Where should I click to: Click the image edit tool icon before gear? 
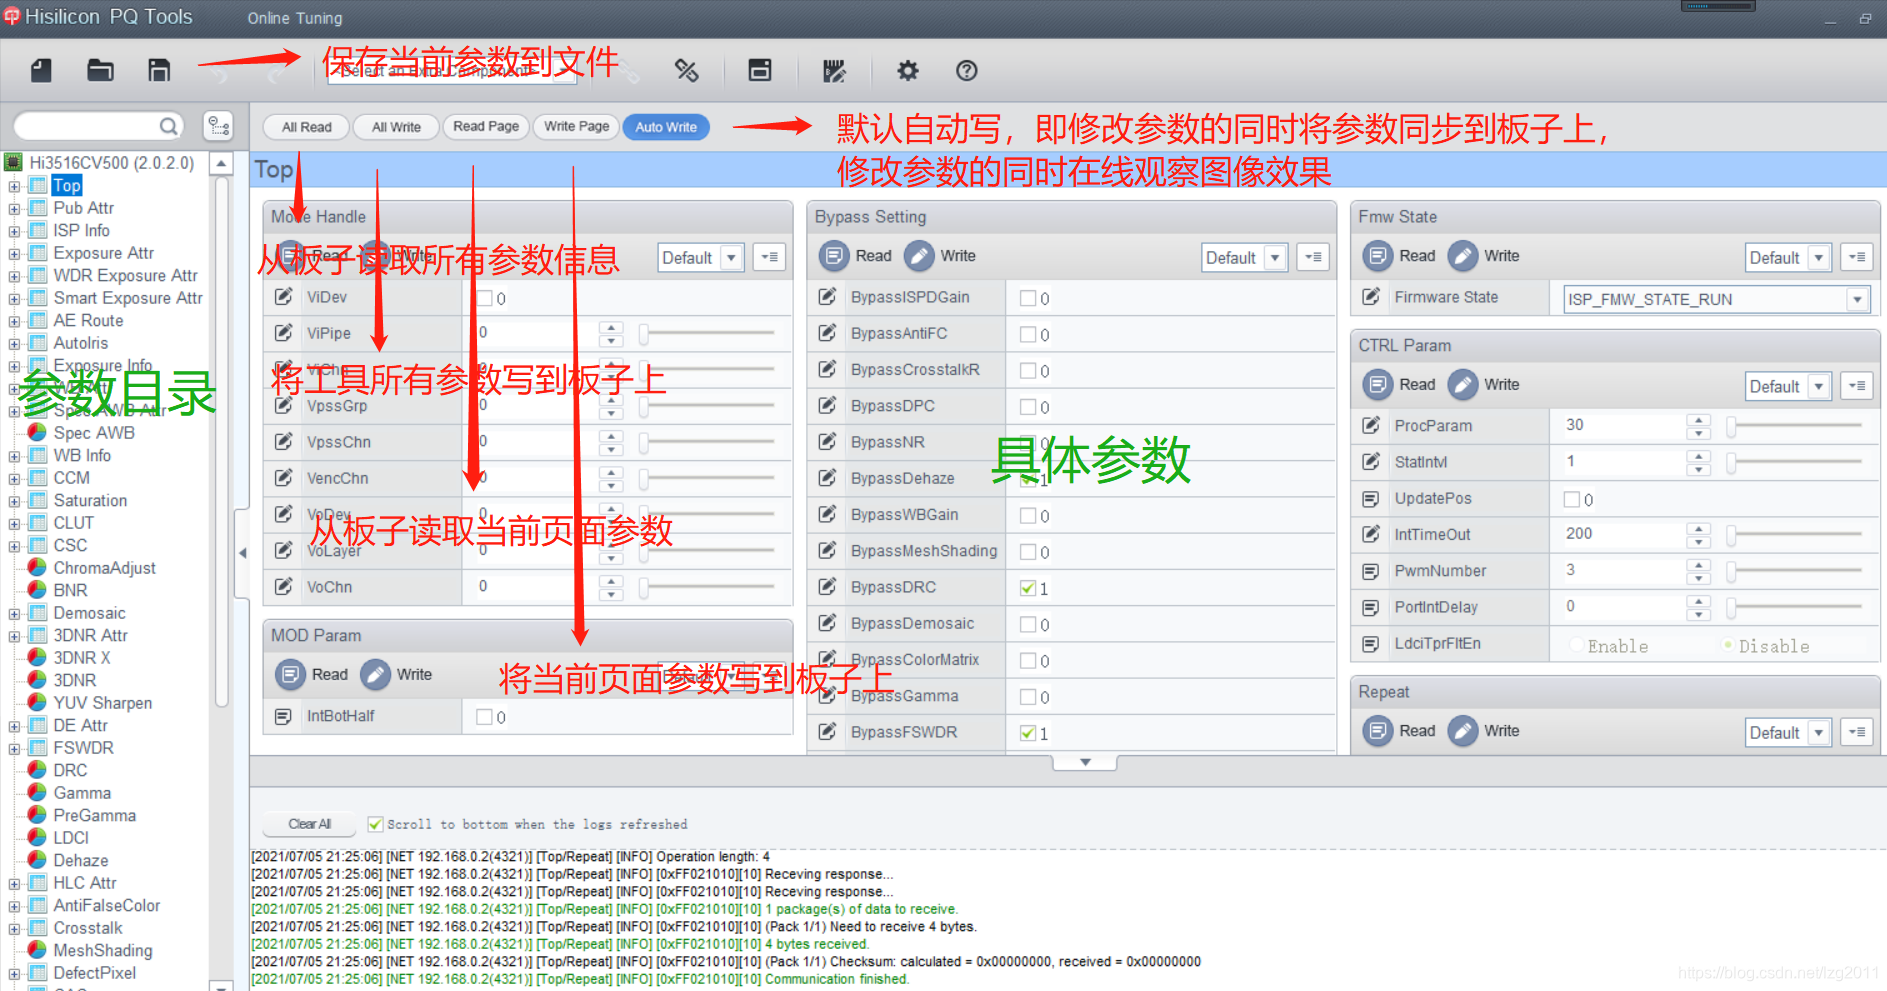(834, 70)
